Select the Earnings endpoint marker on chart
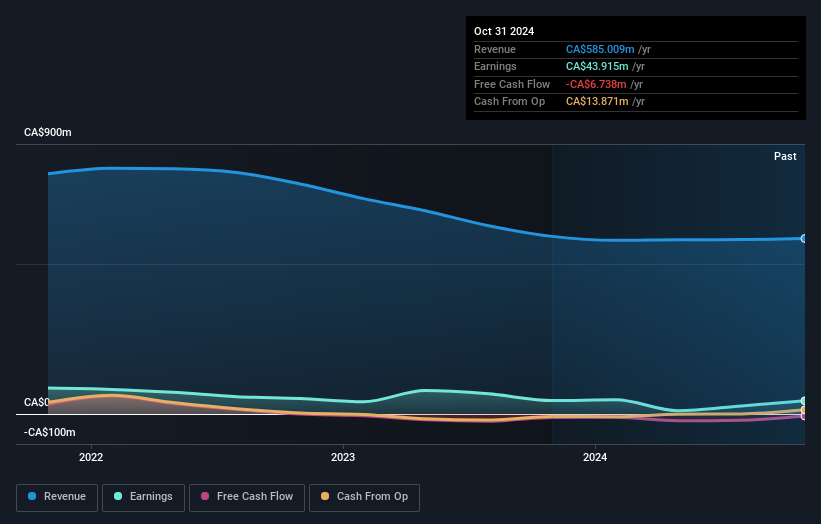The width and height of the screenshot is (821, 524). (x=804, y=401)
